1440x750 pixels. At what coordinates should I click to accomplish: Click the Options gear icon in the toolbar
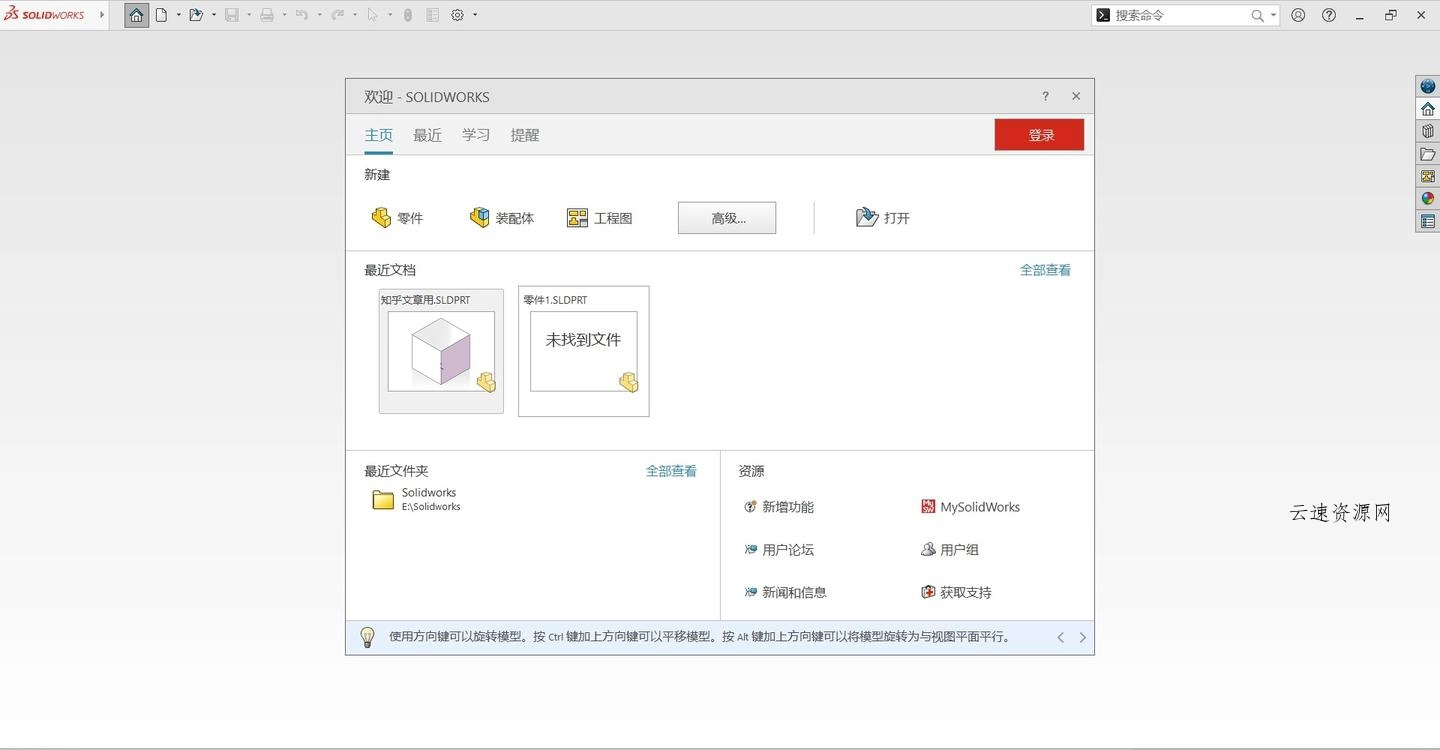click(x=457, y=14)
